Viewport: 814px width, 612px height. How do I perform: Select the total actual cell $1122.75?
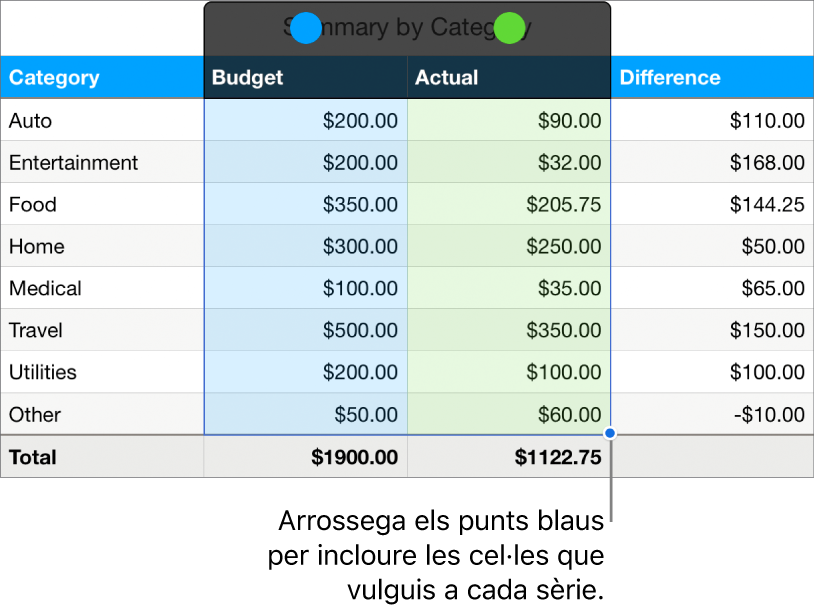tap(508, 458)
